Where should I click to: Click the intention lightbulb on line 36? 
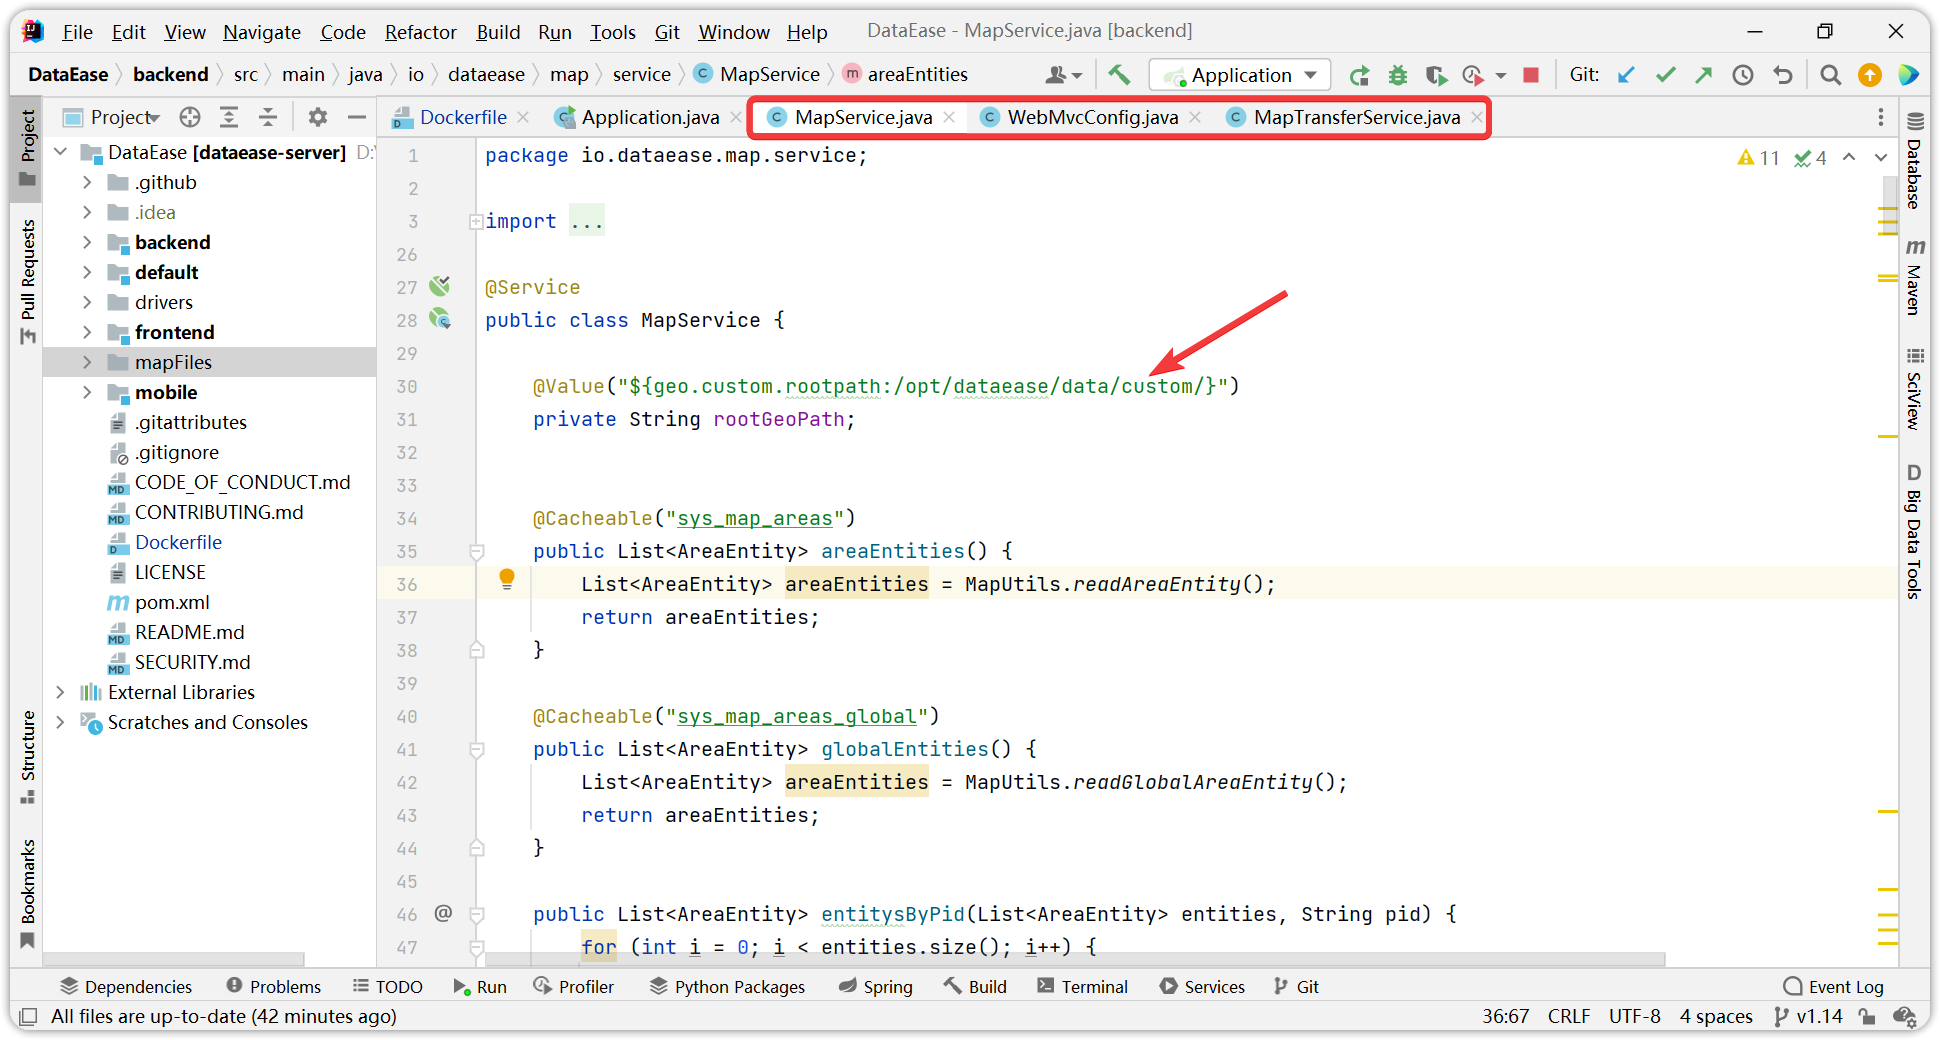click(507, 578)
